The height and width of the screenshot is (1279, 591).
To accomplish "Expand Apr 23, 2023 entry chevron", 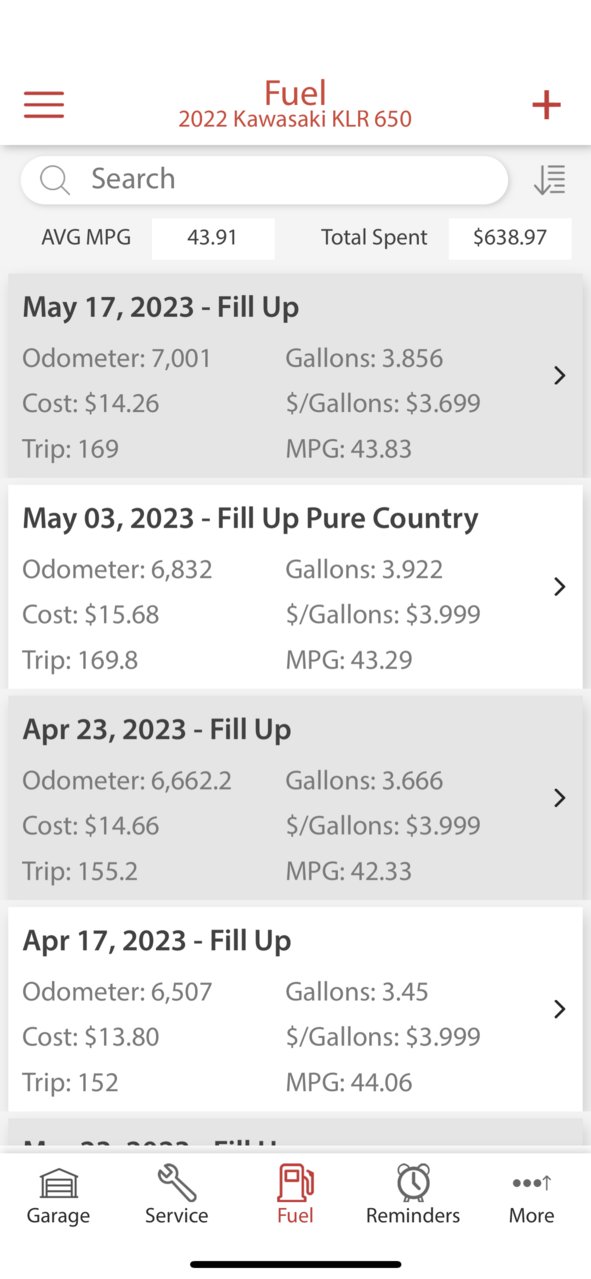I will click(x=560, y=797).
